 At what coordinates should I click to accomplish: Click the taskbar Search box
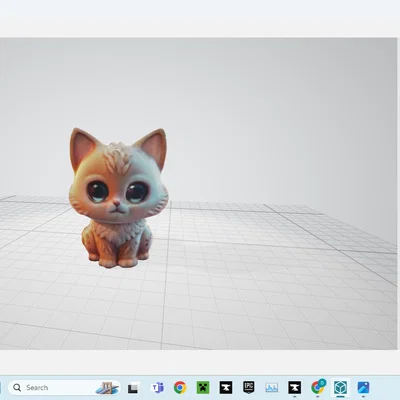[64, 387]
